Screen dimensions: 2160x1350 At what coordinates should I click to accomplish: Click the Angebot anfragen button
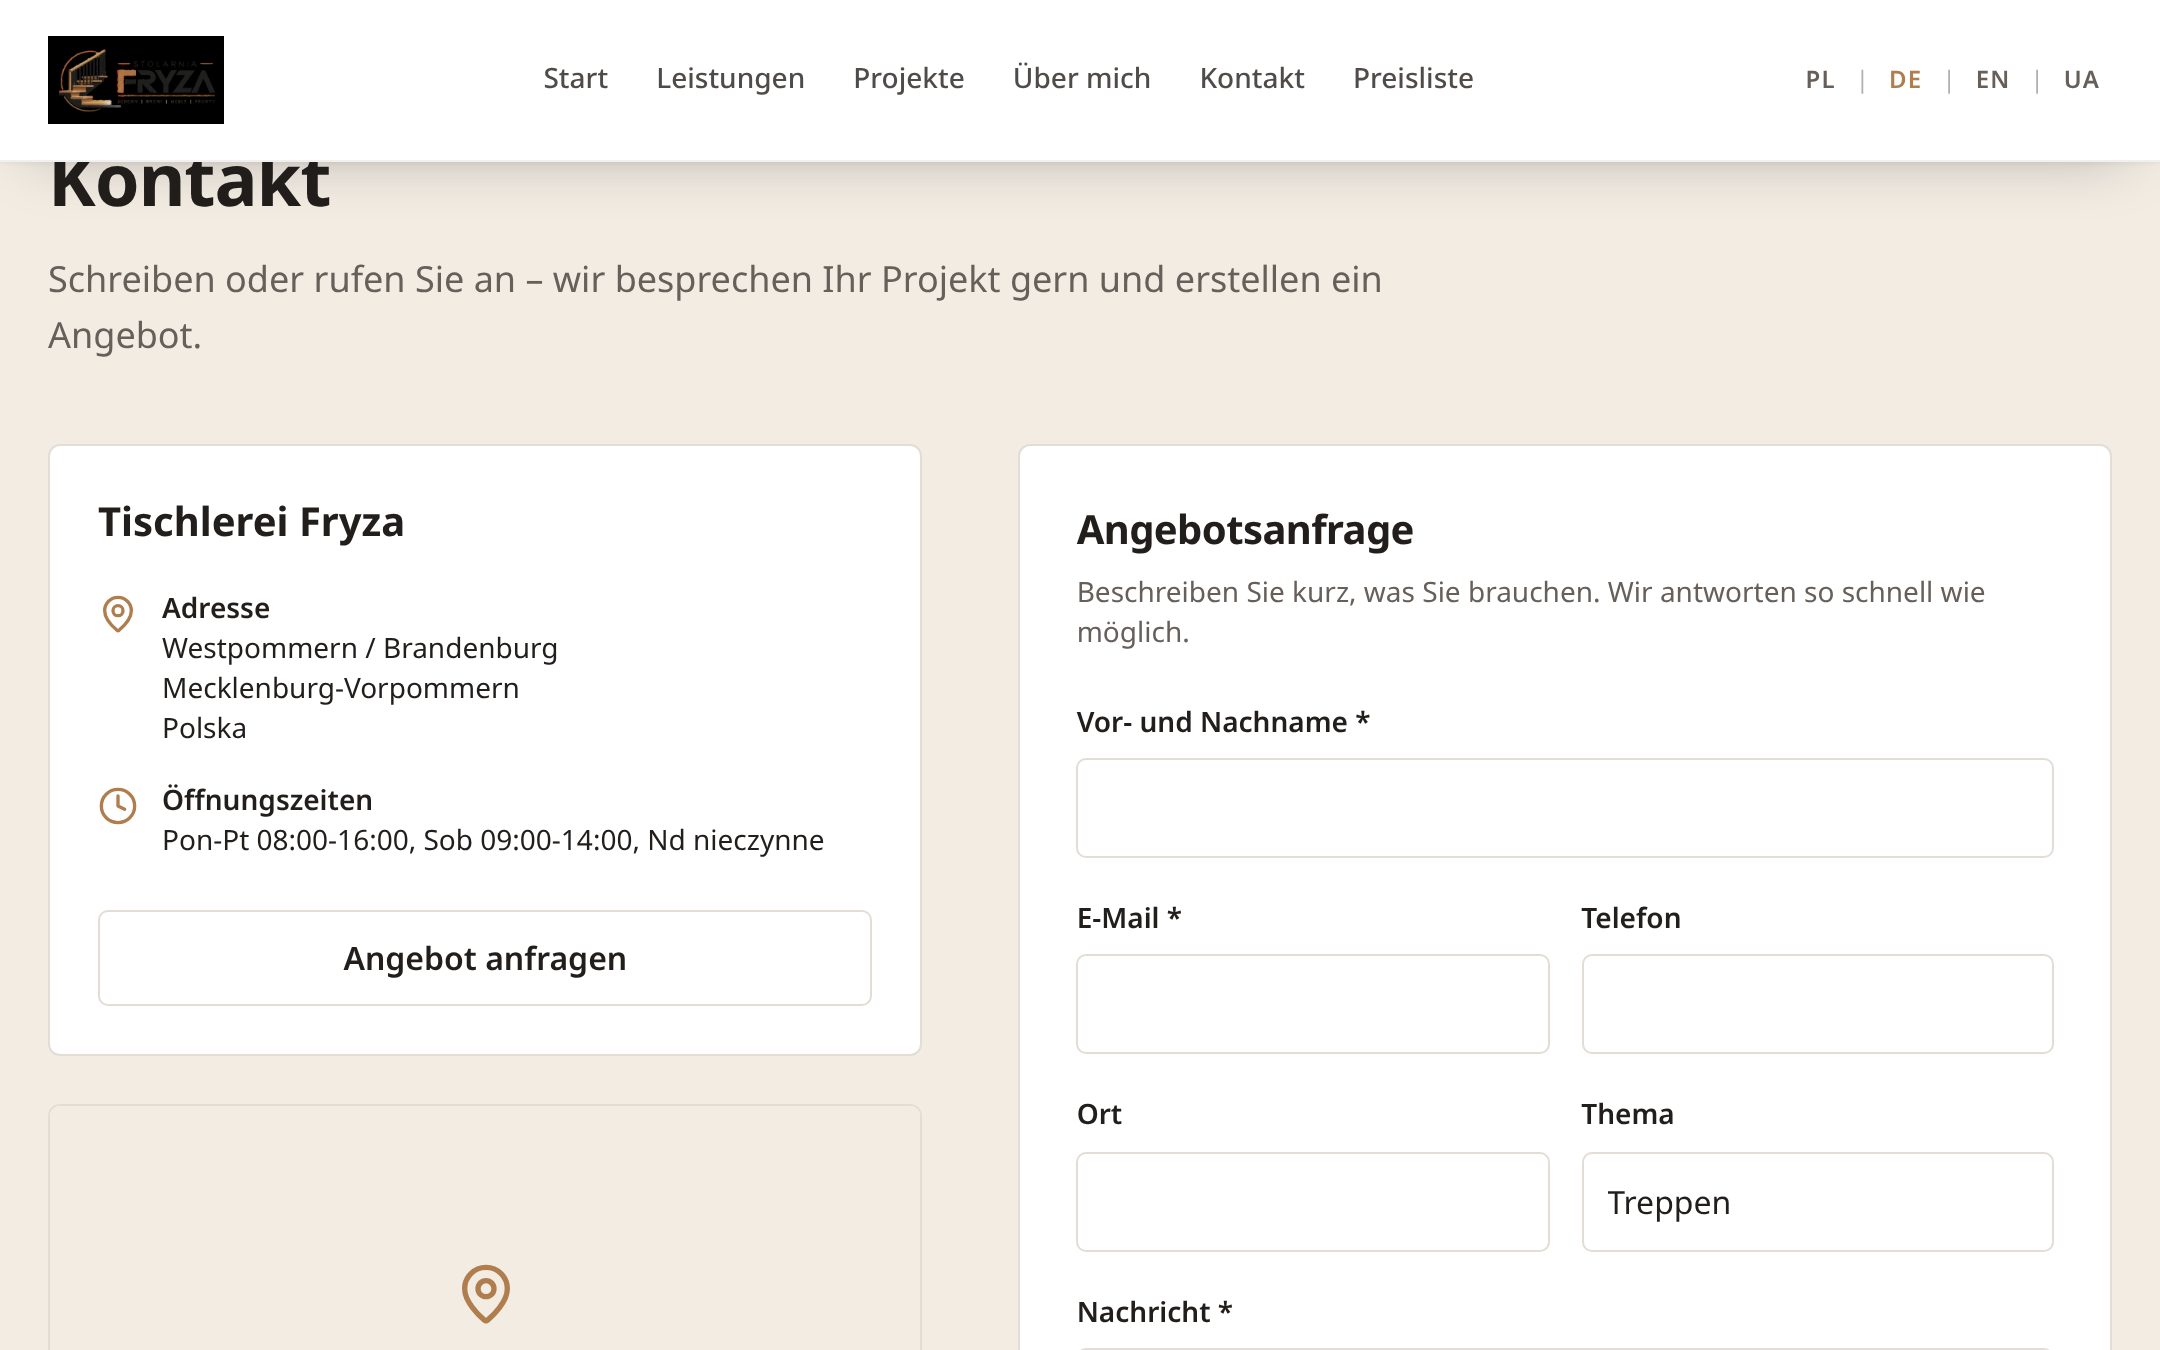click(485, 958)
